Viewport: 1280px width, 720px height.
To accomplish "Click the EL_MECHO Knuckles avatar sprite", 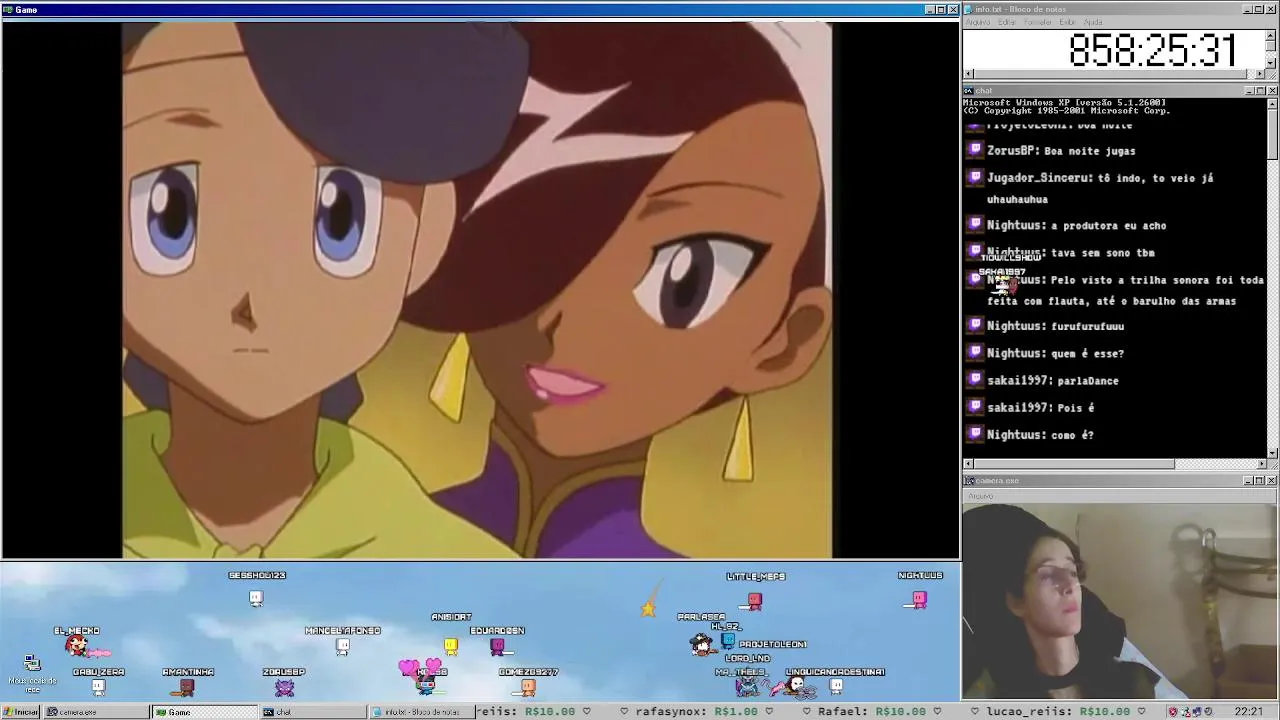I will coord(76,646).
